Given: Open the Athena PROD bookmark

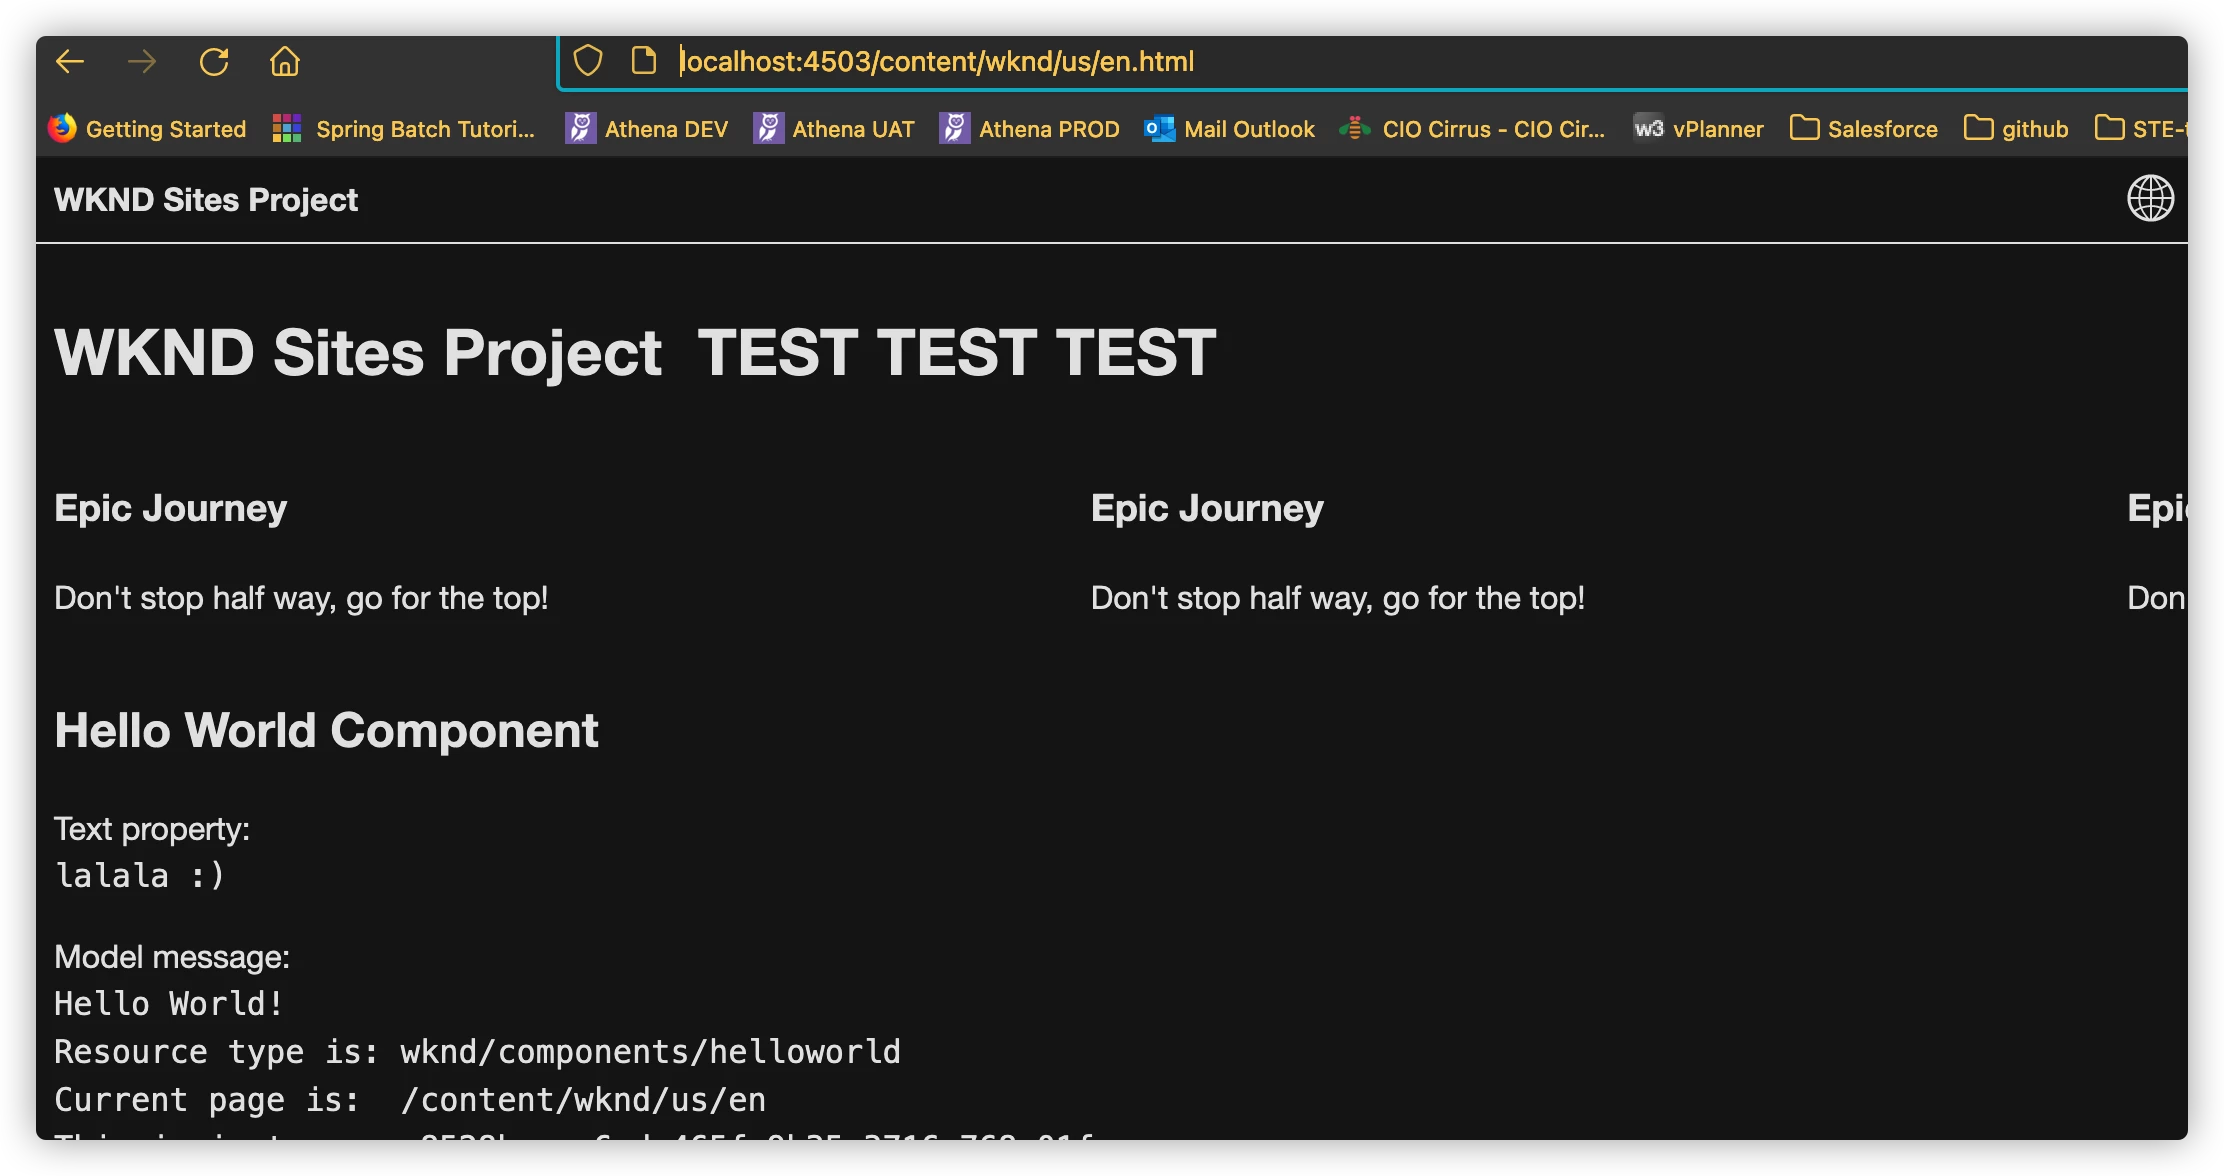Looking at the screenshot, I should point(1030,129).
